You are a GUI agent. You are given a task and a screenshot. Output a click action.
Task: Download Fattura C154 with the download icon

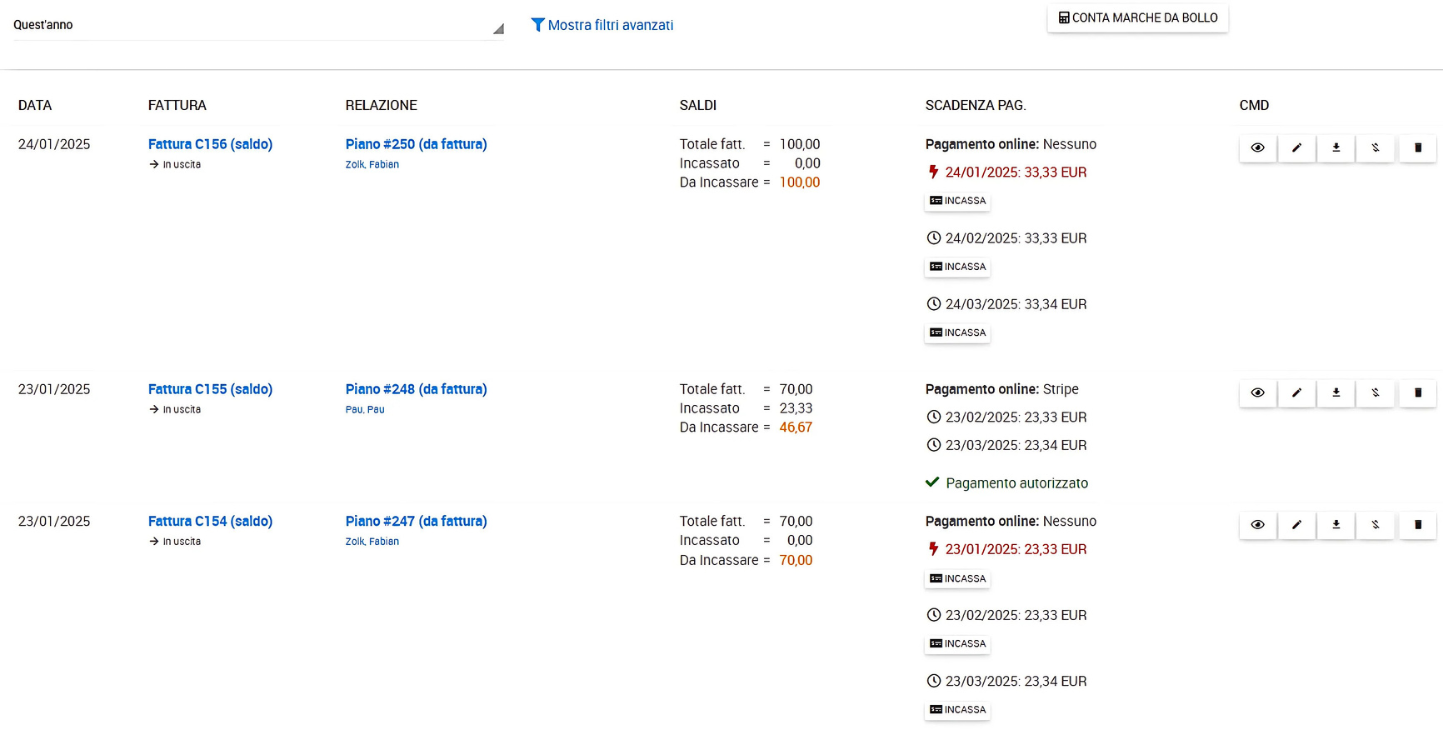(1336, 525)
